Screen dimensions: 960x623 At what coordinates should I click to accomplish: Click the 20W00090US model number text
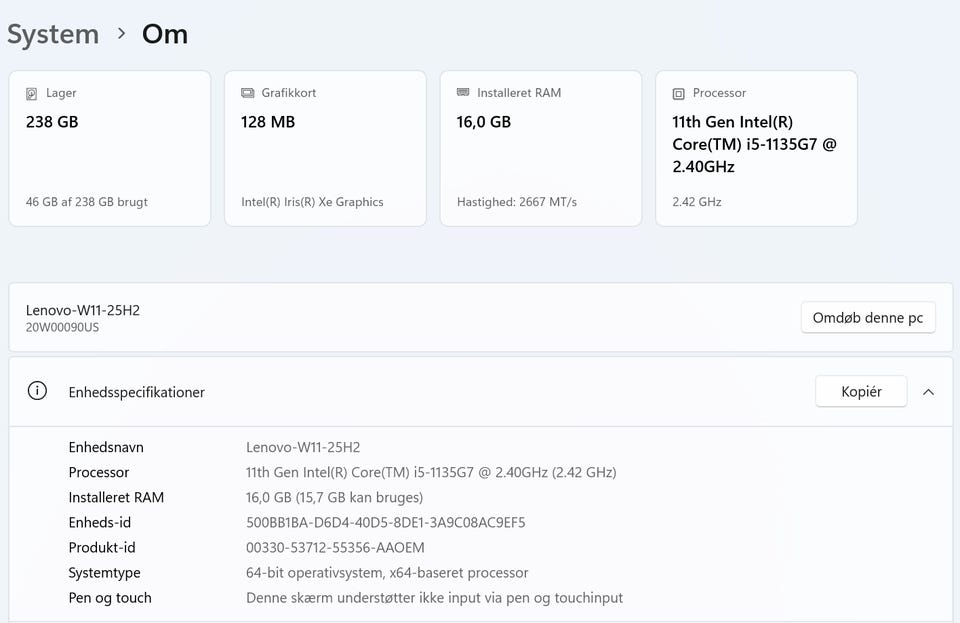(x=62, y=327)
